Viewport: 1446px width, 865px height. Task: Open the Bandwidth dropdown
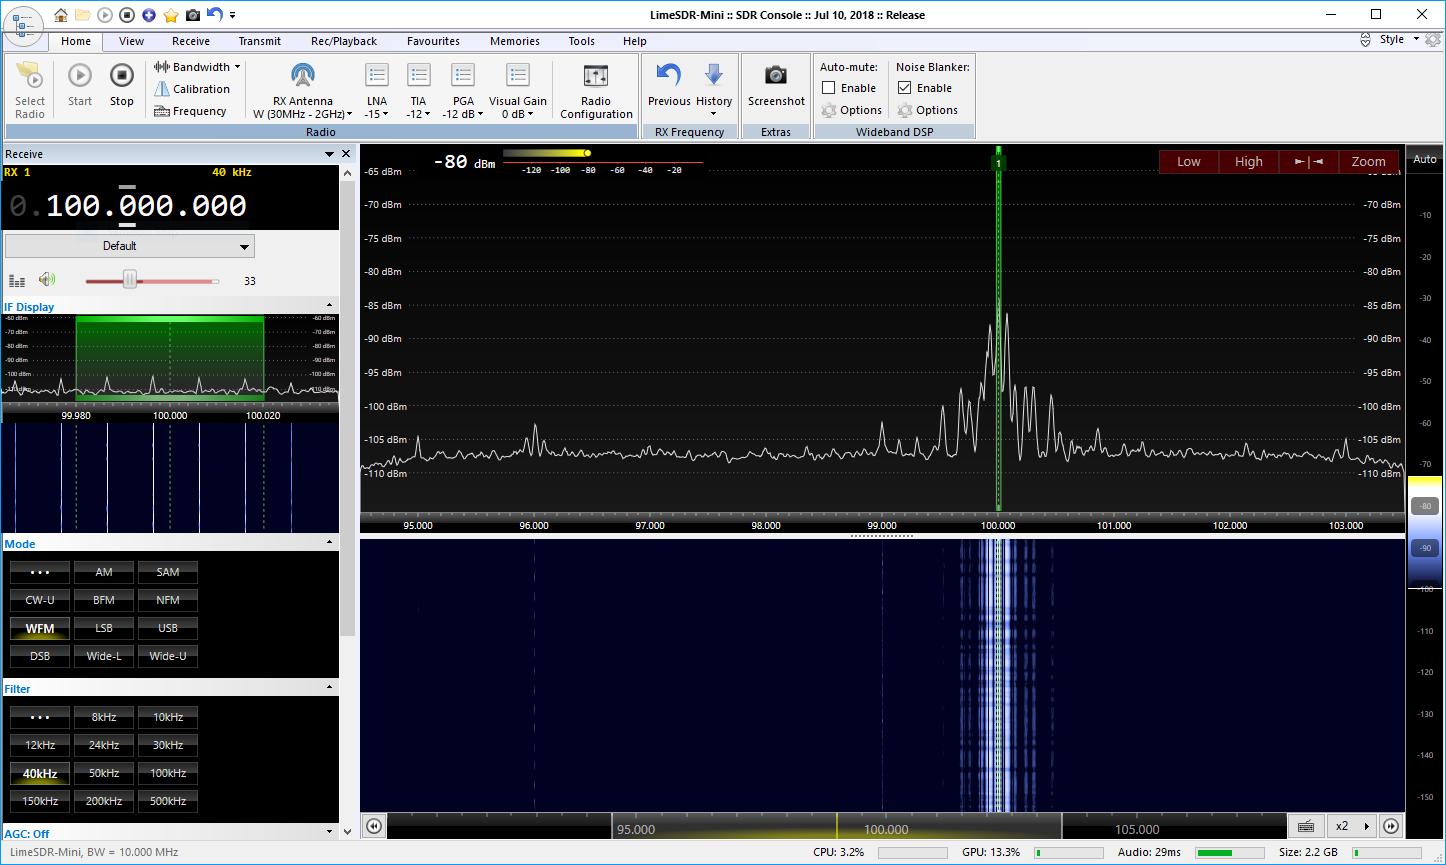point(198,67)
